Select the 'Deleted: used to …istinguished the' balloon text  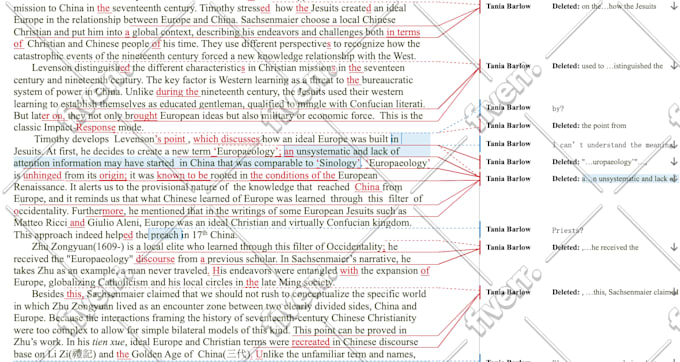(x=607, y=66)
